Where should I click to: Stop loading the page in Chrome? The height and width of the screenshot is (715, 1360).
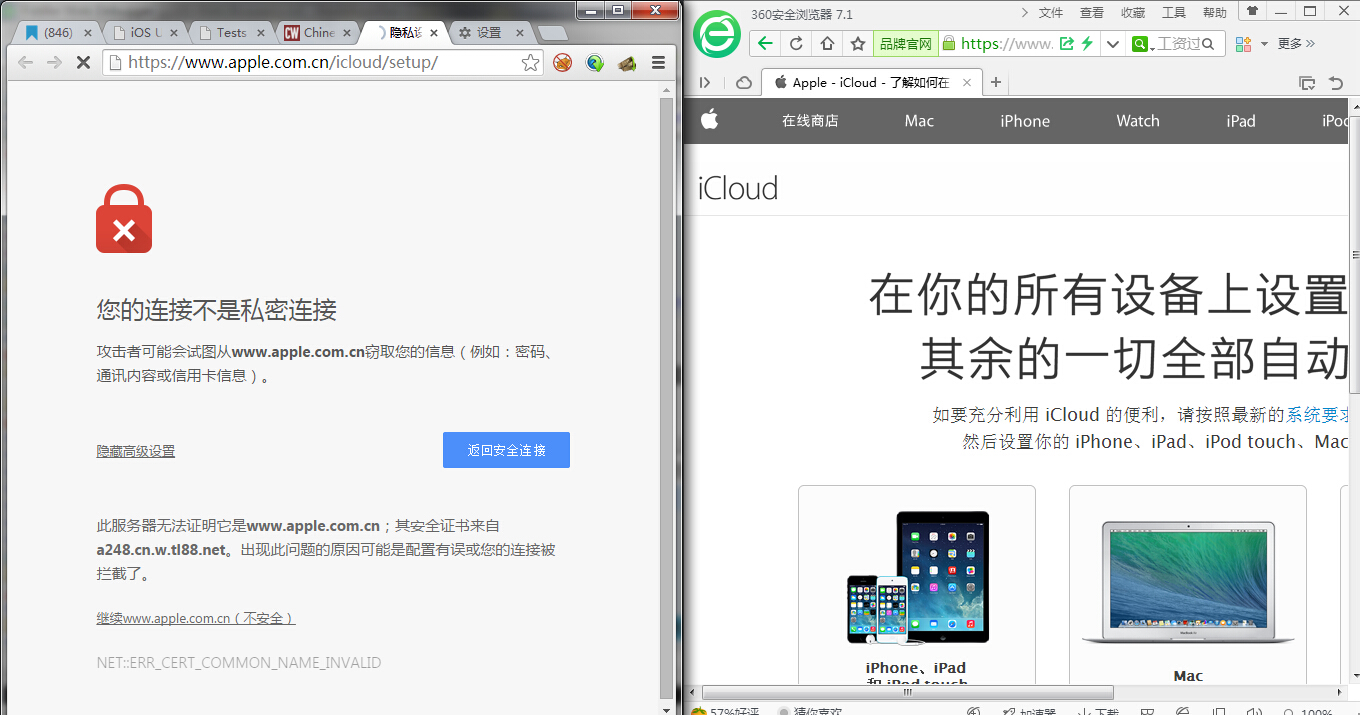point(83,62)
